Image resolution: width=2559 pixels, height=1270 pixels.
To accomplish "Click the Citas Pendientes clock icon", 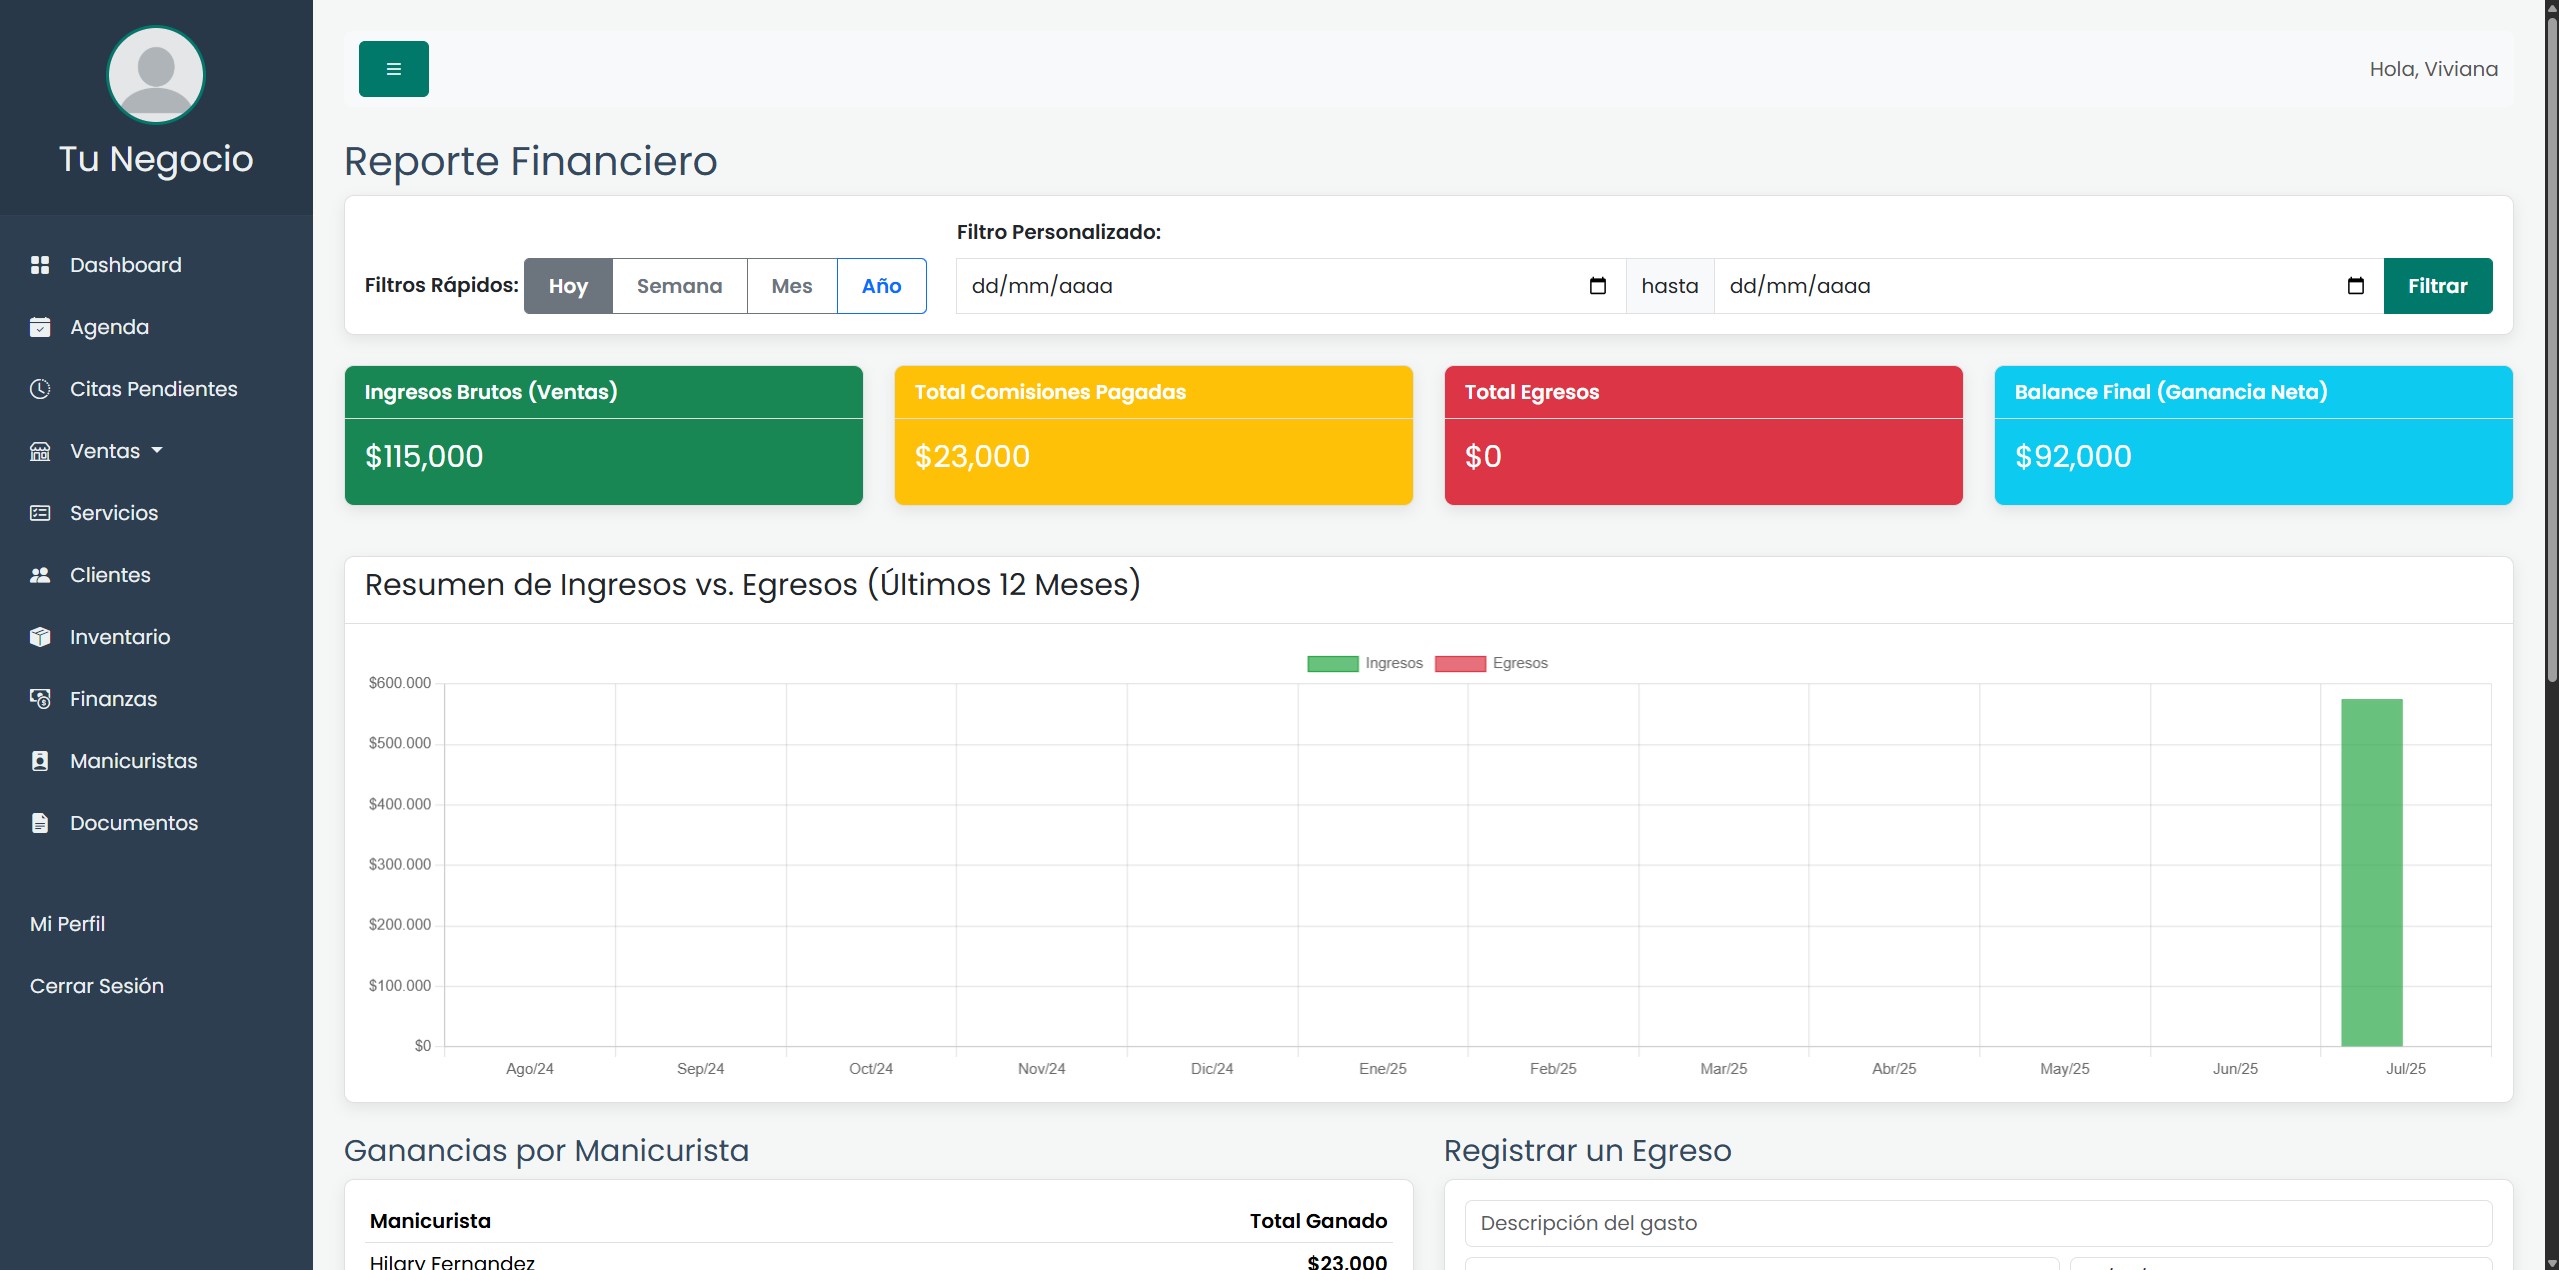I will (x=40, y=389).
